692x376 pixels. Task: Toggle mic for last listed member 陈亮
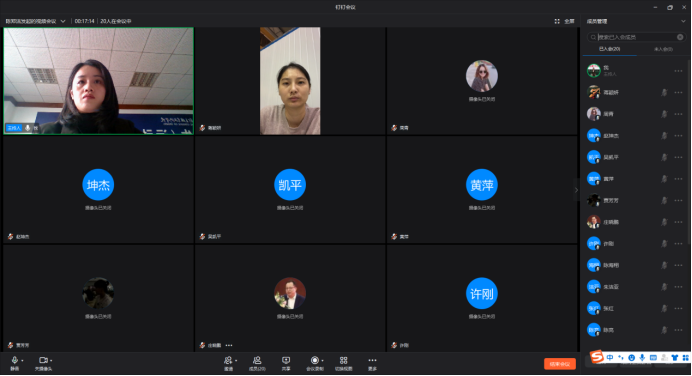pos(664,330)
